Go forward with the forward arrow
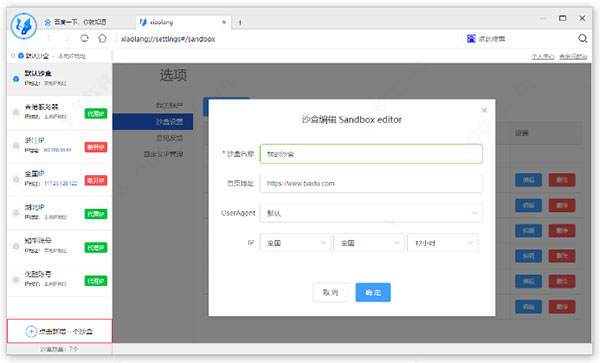This screenshot has height=363, width=600. [x=67, y=38]
